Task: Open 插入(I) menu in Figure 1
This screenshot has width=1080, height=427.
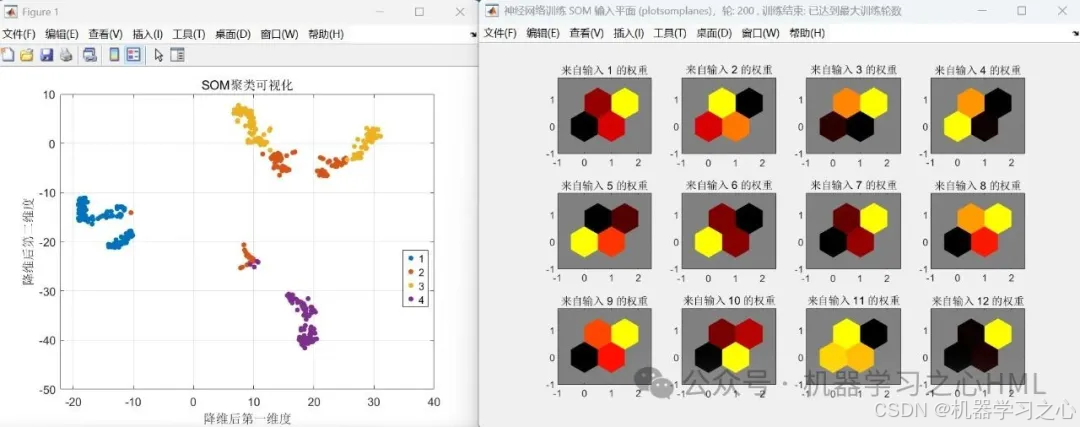Action: point(147,34)
